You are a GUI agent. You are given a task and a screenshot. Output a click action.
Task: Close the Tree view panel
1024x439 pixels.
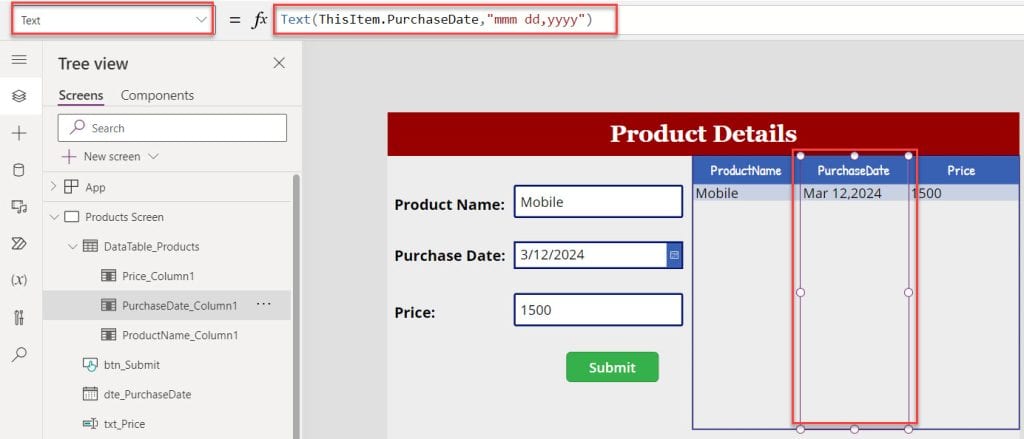pyautogui.click(x=279, y=63)
